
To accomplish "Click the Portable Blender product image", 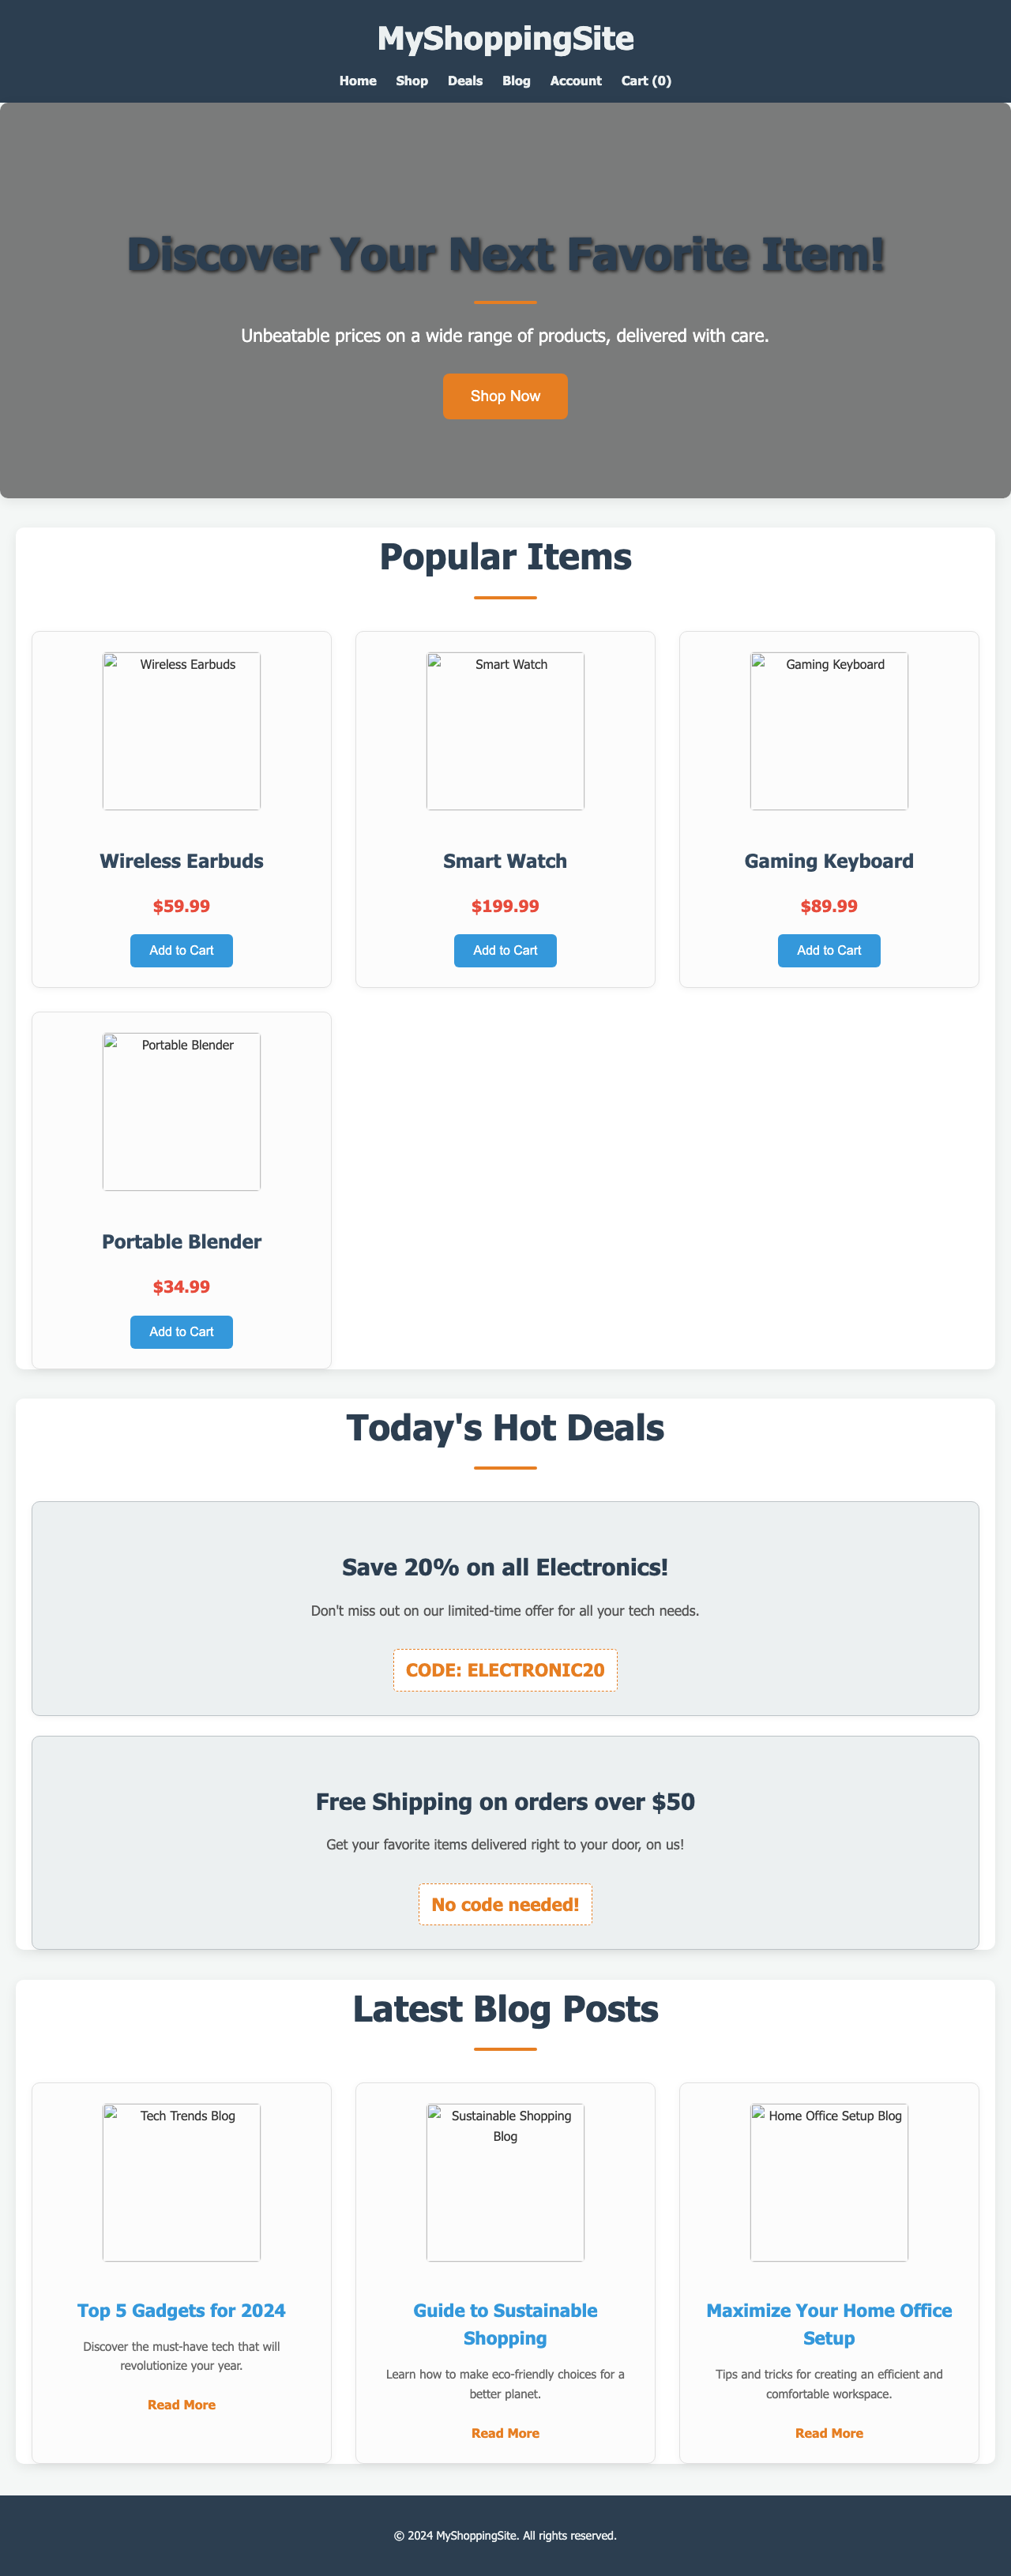I will point(181,1113).
